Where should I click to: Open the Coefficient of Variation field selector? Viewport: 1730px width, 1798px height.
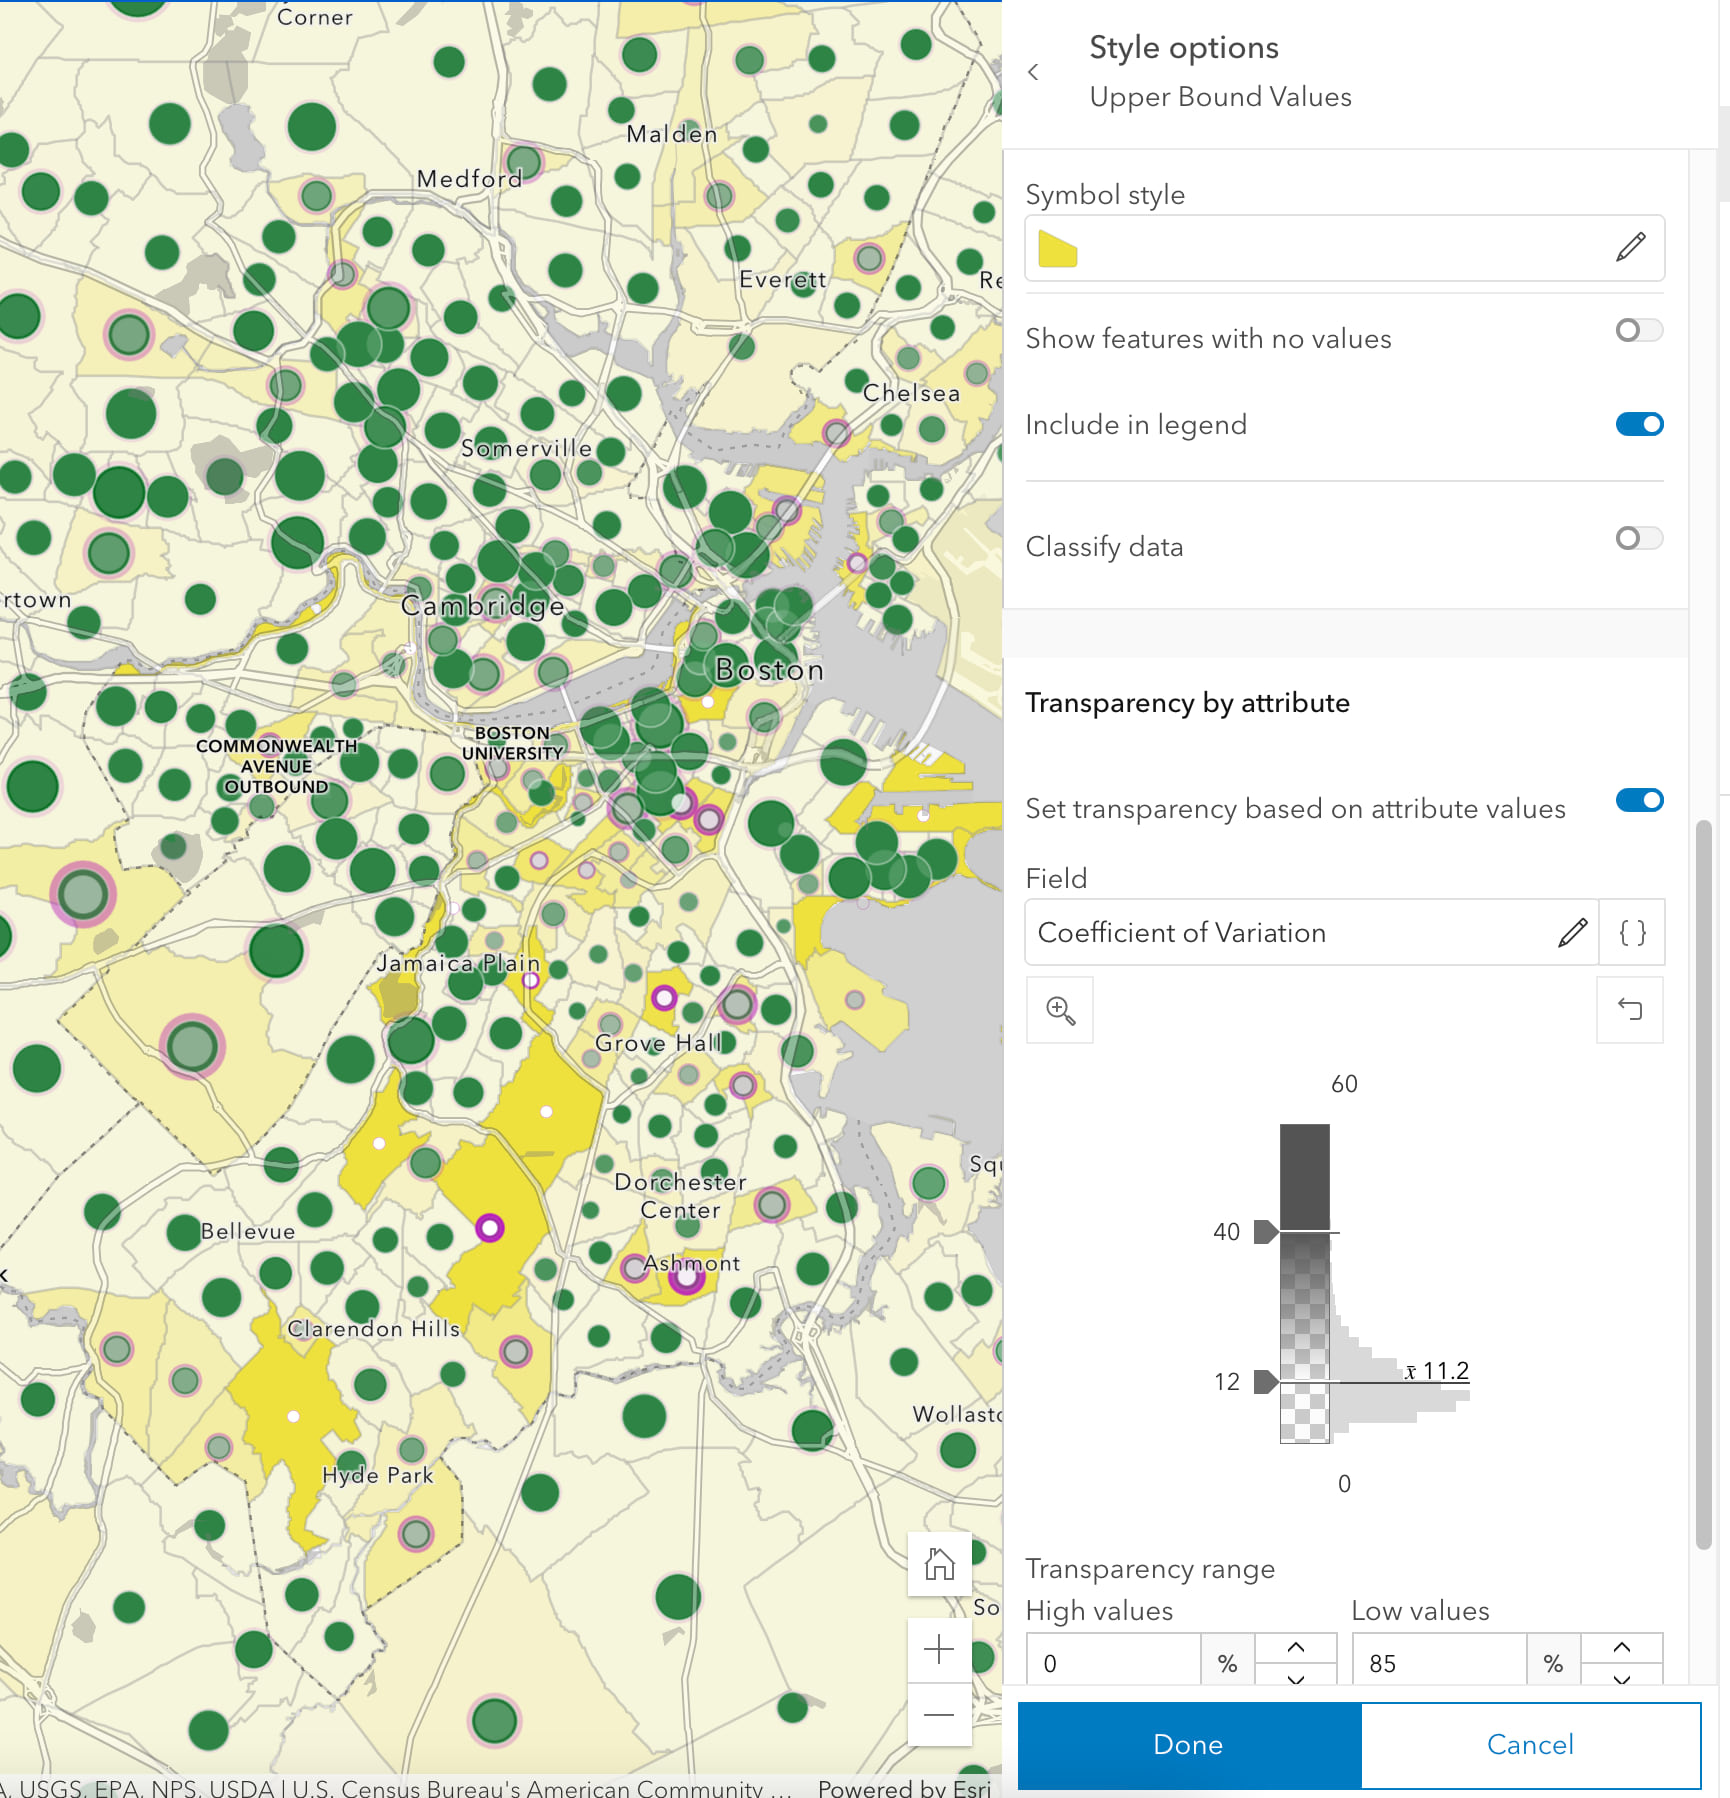coord(1311,933)
